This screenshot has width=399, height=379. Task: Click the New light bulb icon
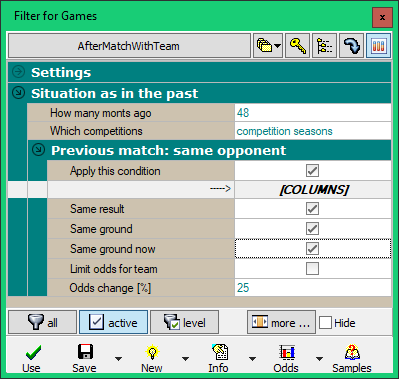[152, 352]
